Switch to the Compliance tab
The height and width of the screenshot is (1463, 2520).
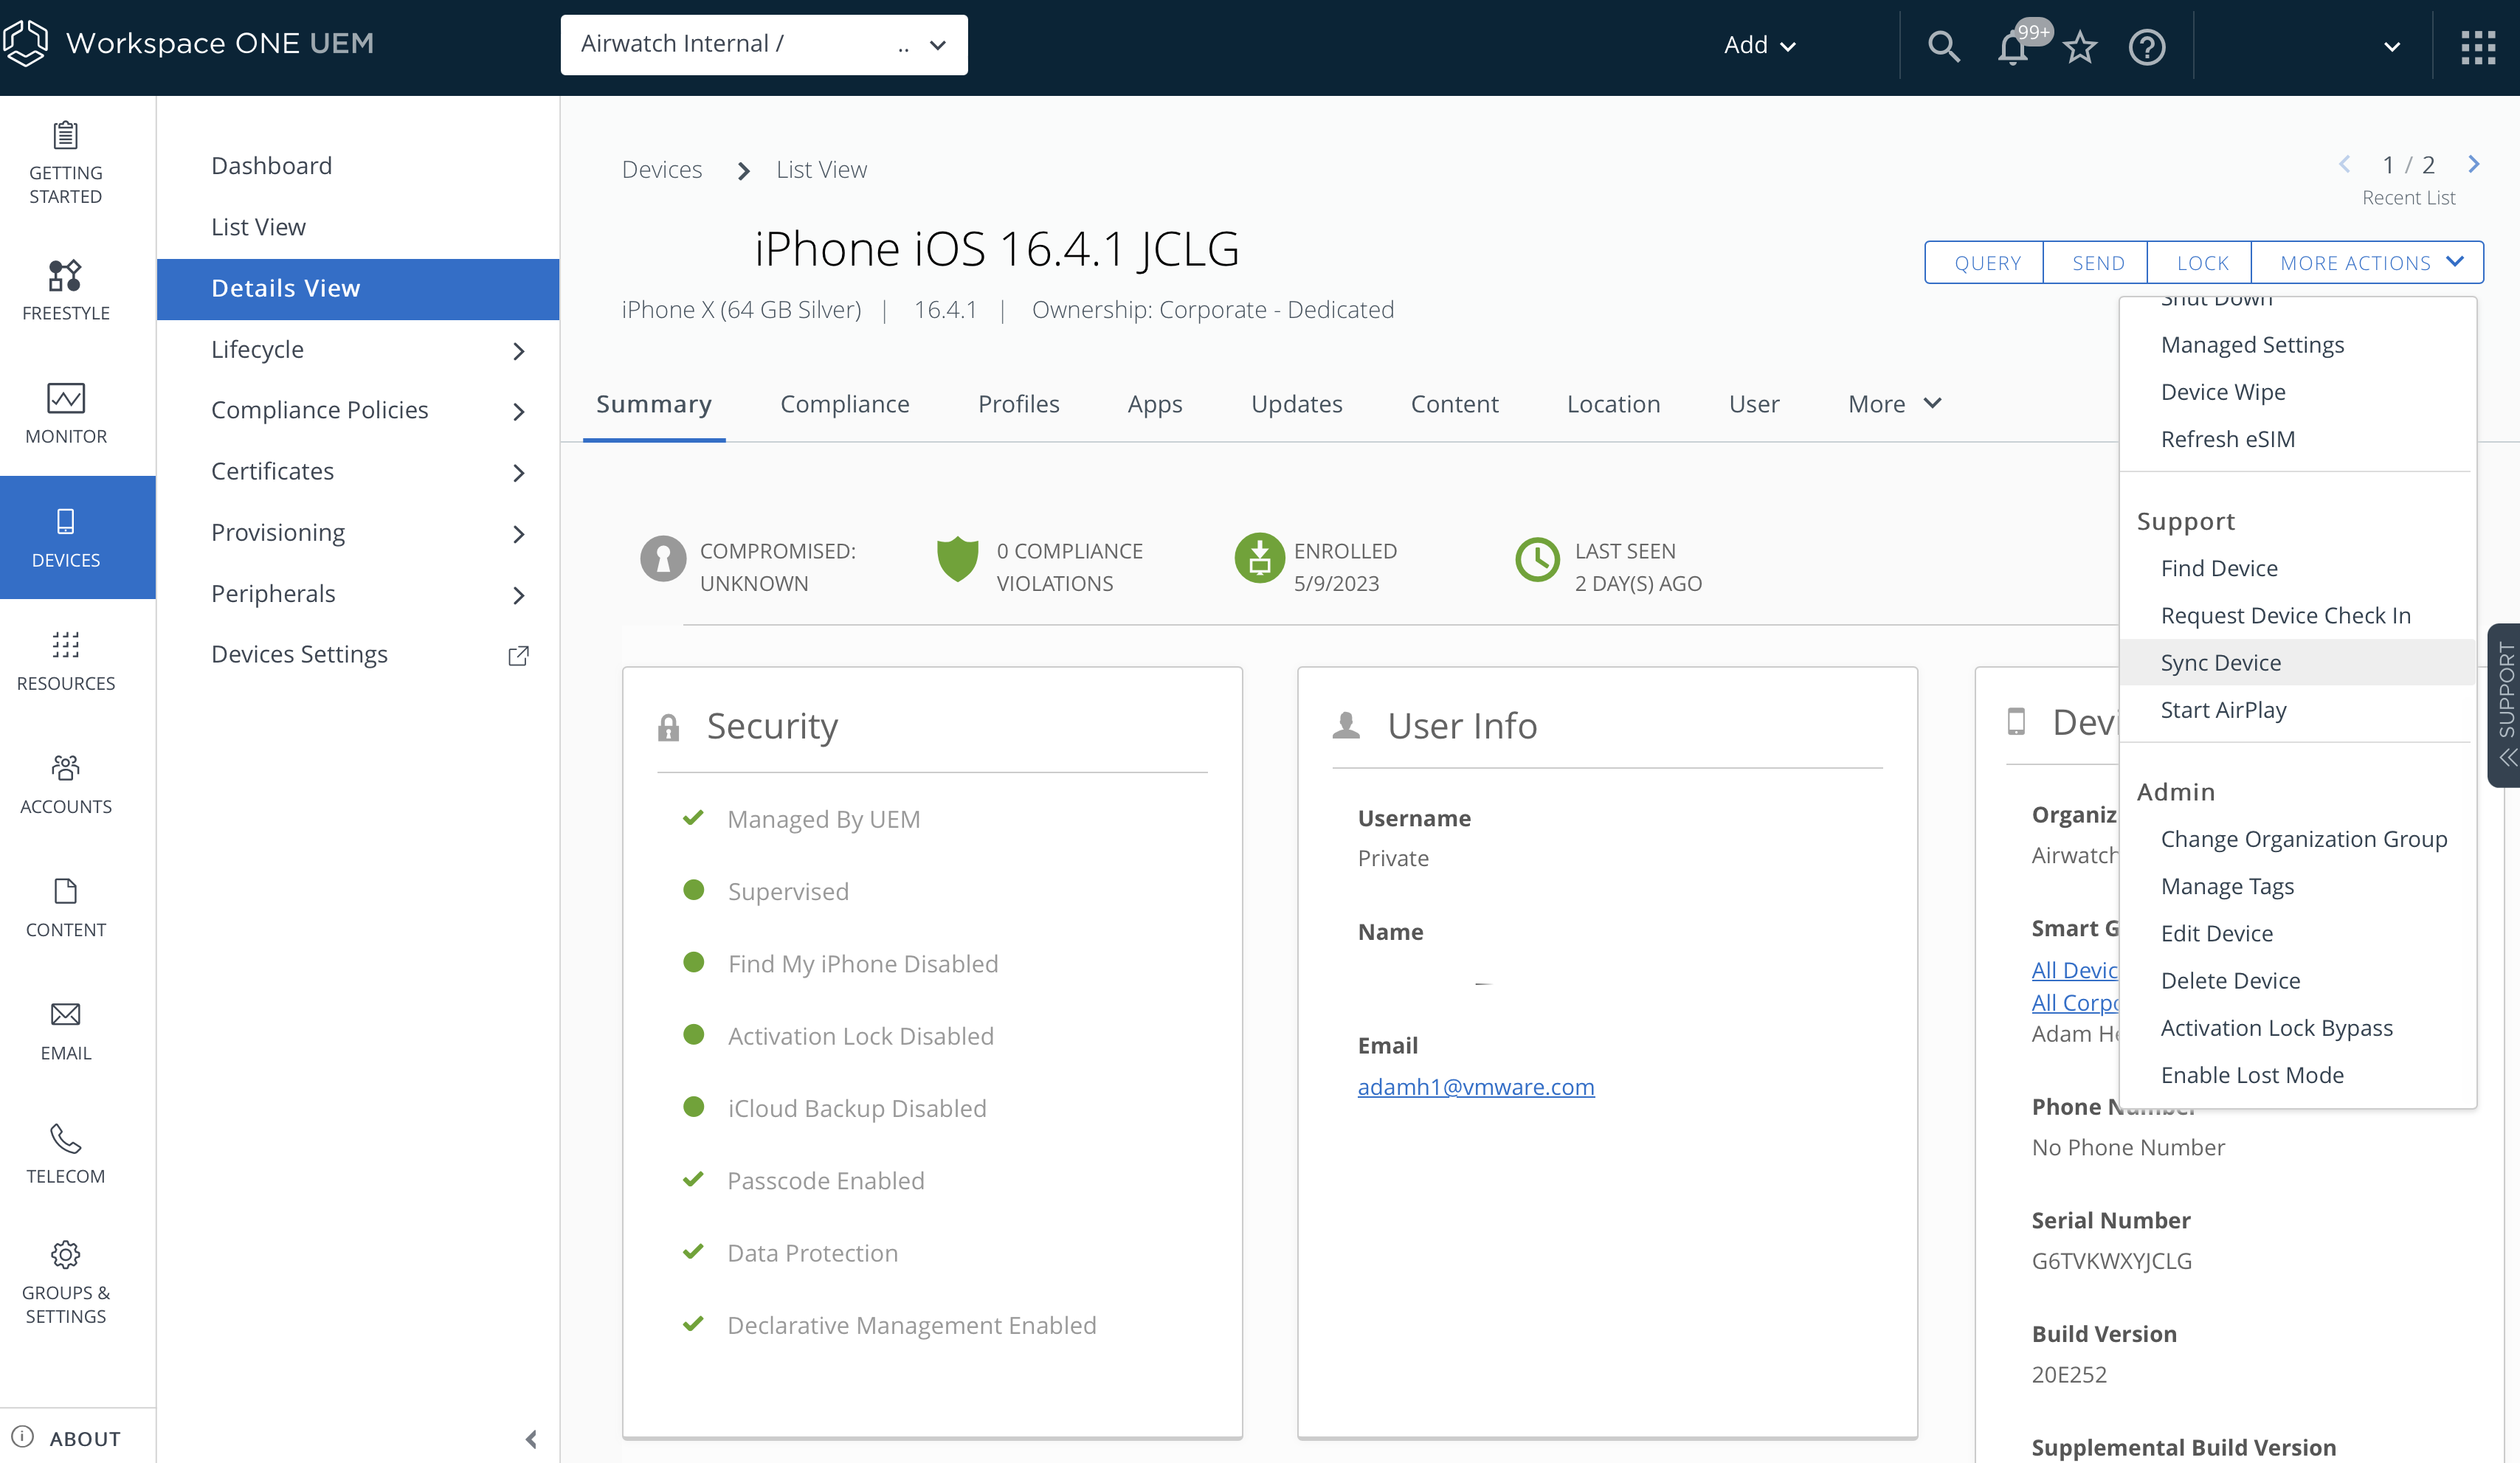[x=845, y=404]
